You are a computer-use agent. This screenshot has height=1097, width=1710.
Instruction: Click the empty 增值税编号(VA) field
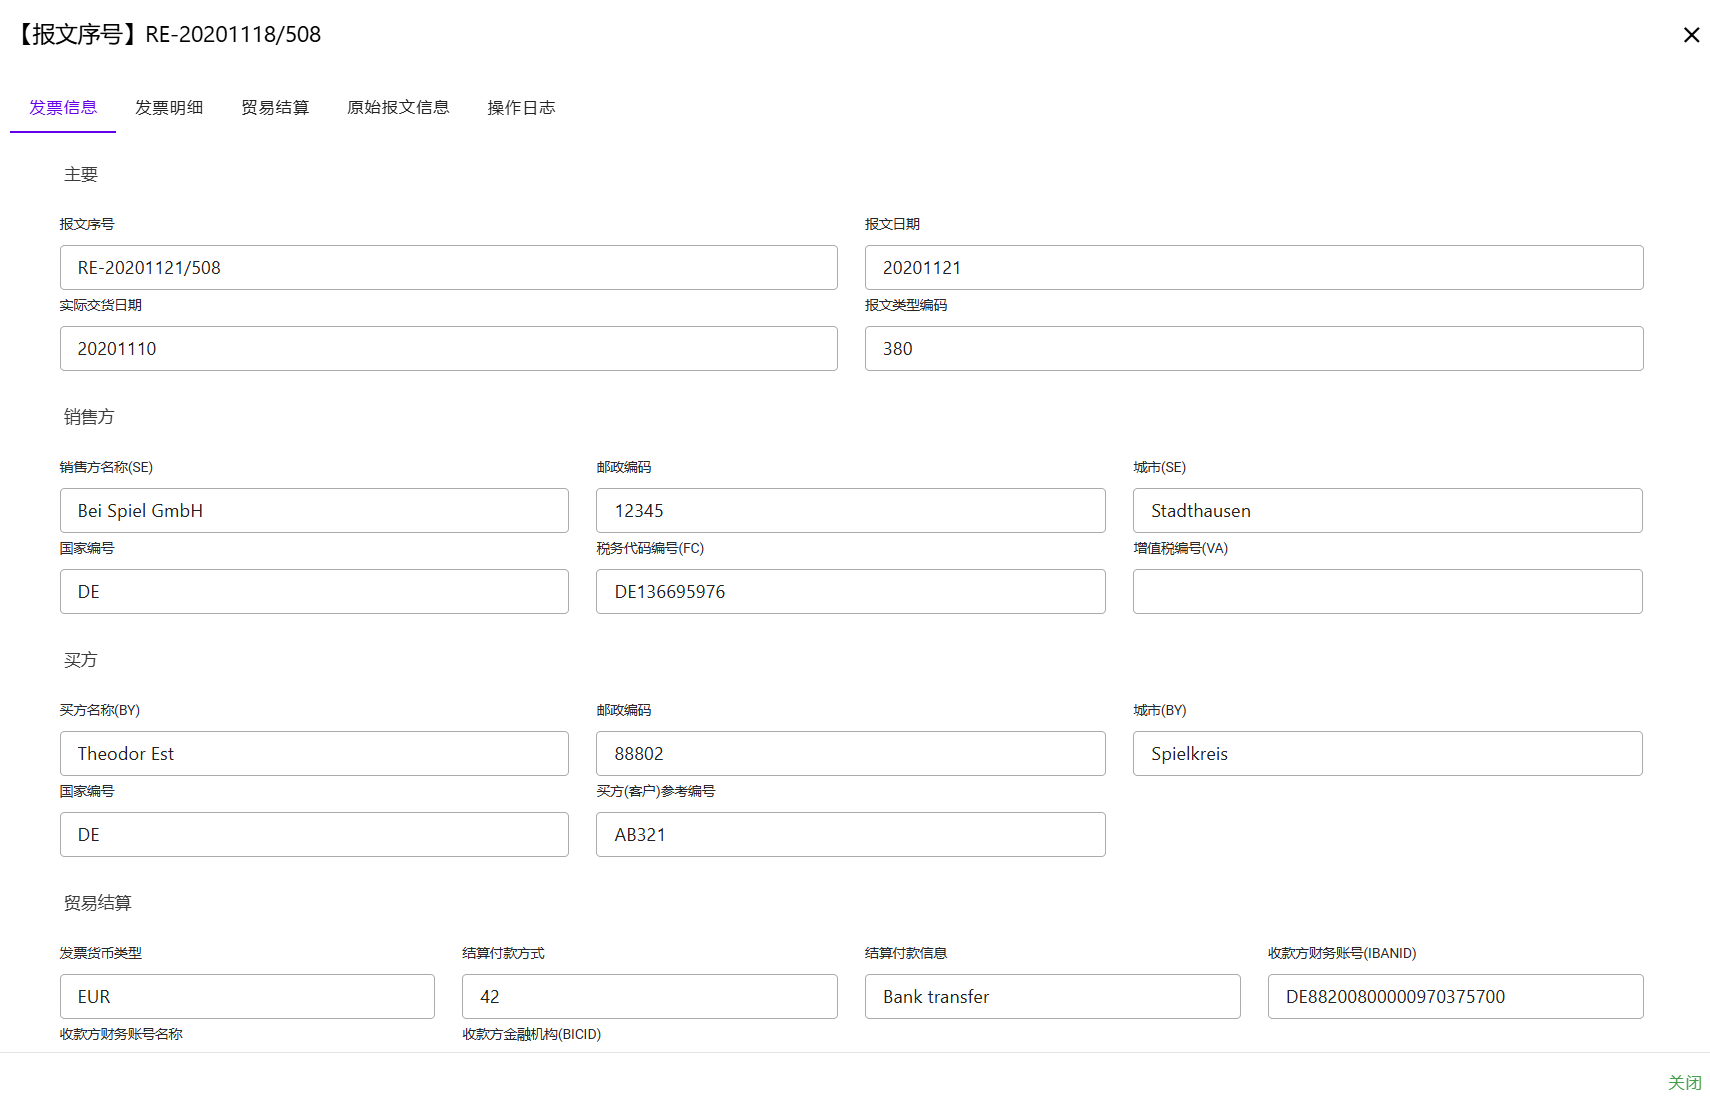coord(1387,592)
